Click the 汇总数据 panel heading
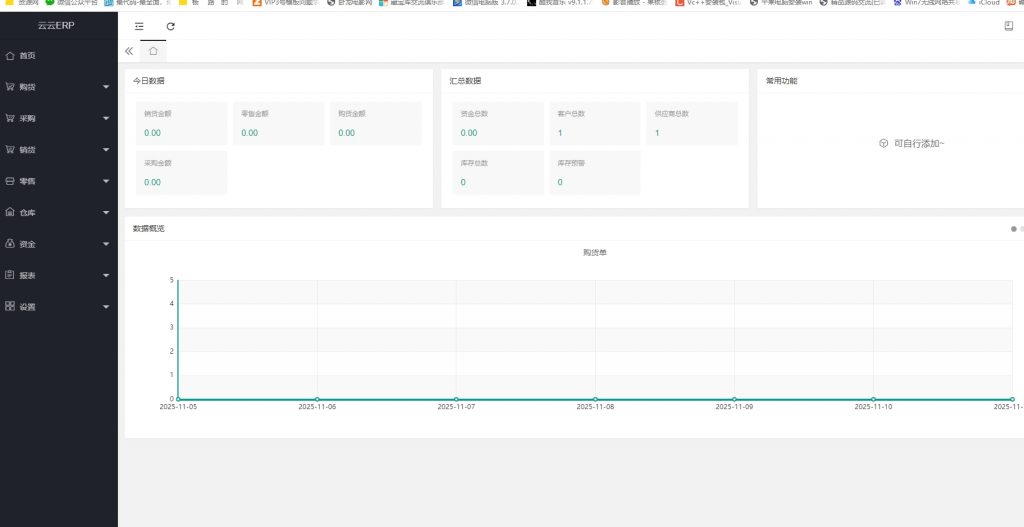The height and width of the screenshot is (527, 1024). tap(465, 81)
